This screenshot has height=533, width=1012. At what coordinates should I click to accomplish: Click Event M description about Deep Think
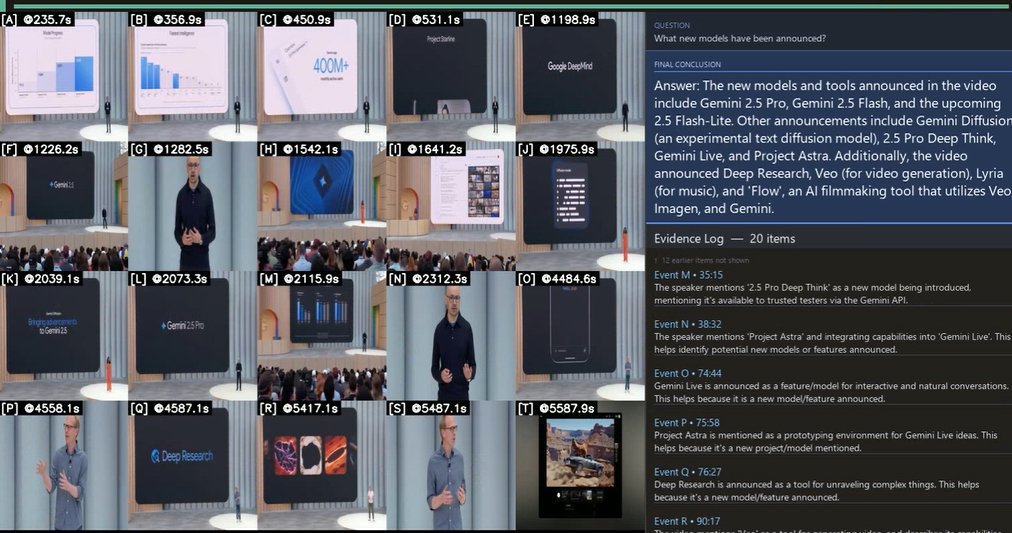coord(813,294)
